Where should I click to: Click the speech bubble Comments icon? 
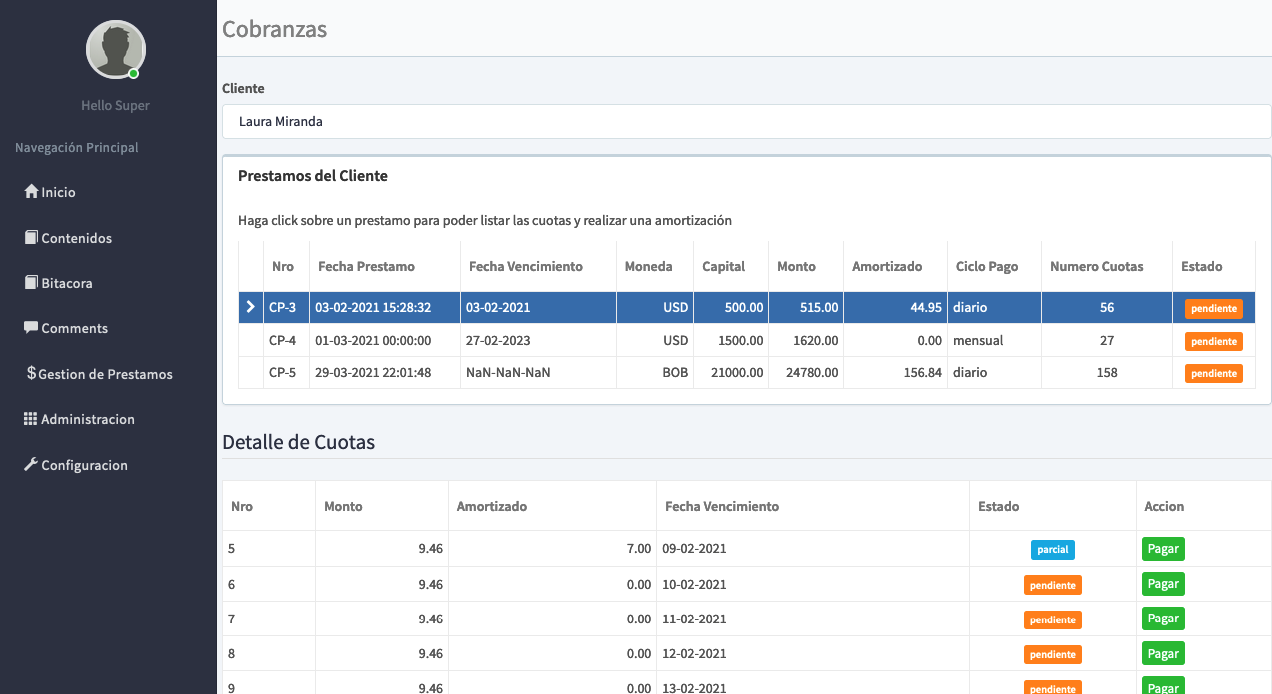pyautogui.click(x=31, y=328)
